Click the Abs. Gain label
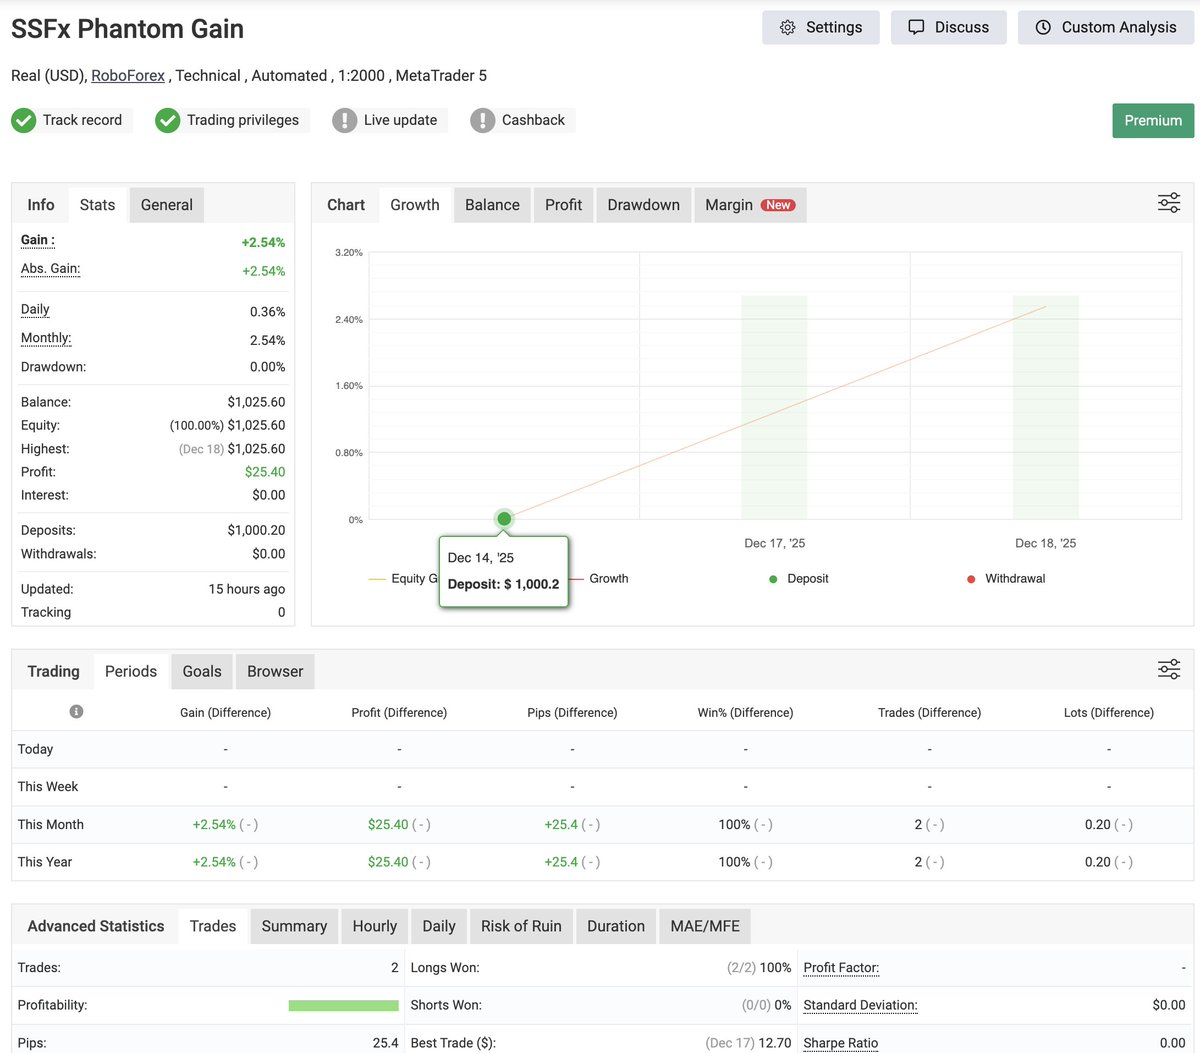The height and width of the screenshot is (1053, 1200). [50, 269]
